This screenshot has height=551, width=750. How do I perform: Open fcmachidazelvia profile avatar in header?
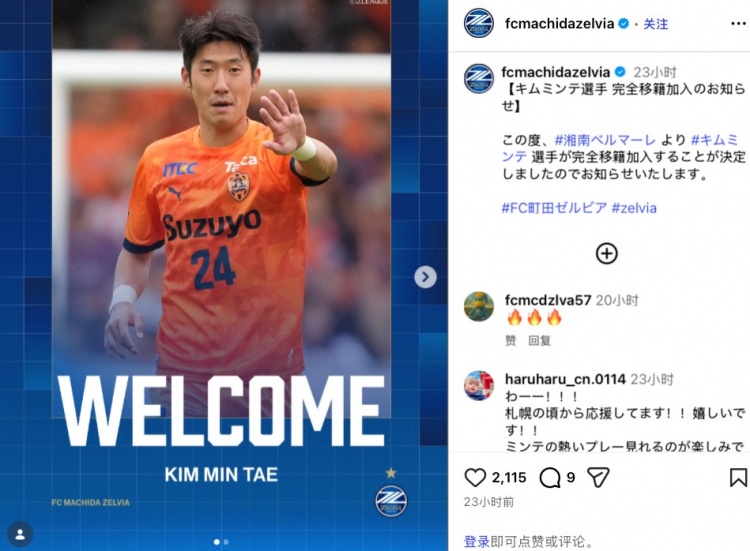pos(478,23)
